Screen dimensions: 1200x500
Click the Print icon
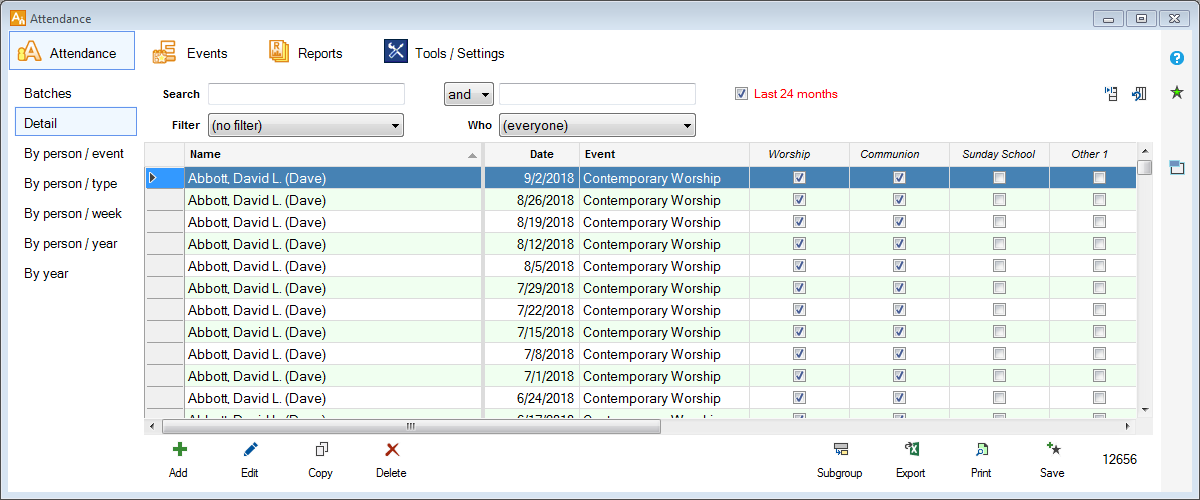coord(981,450)
